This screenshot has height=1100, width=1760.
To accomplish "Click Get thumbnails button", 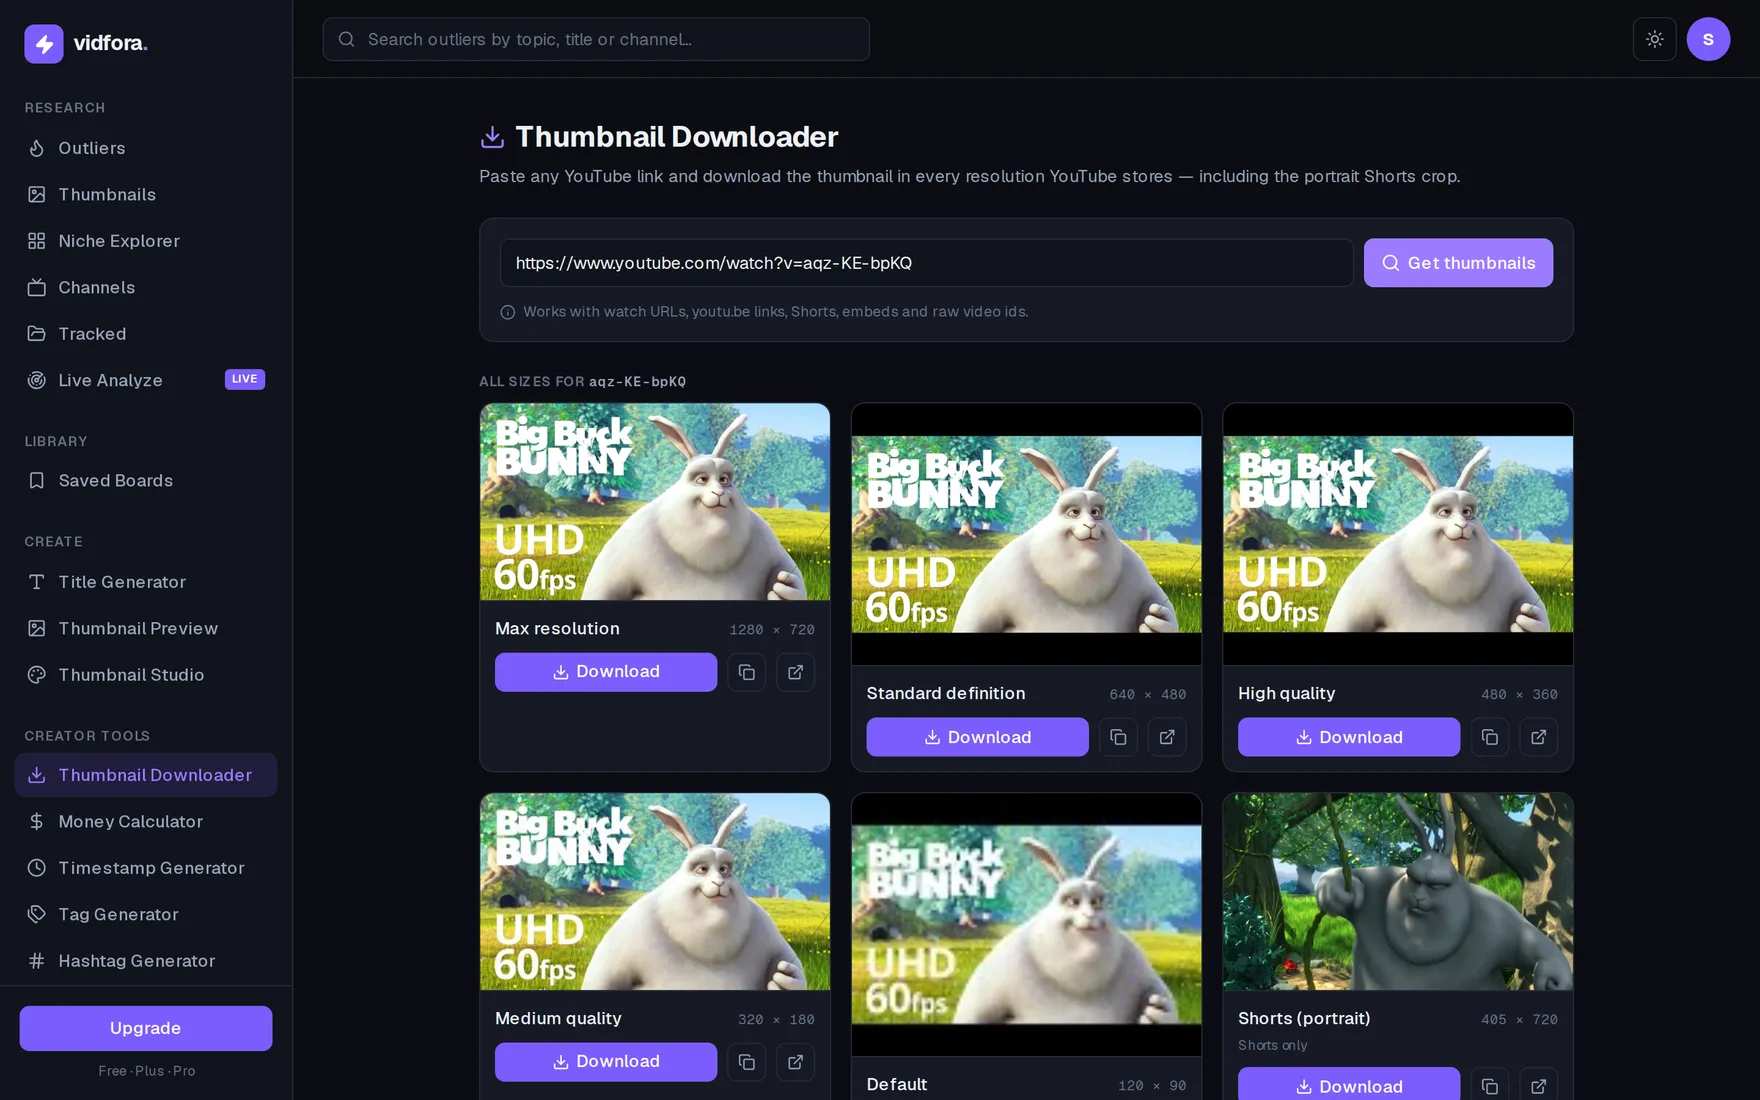I will [1458, 263].
